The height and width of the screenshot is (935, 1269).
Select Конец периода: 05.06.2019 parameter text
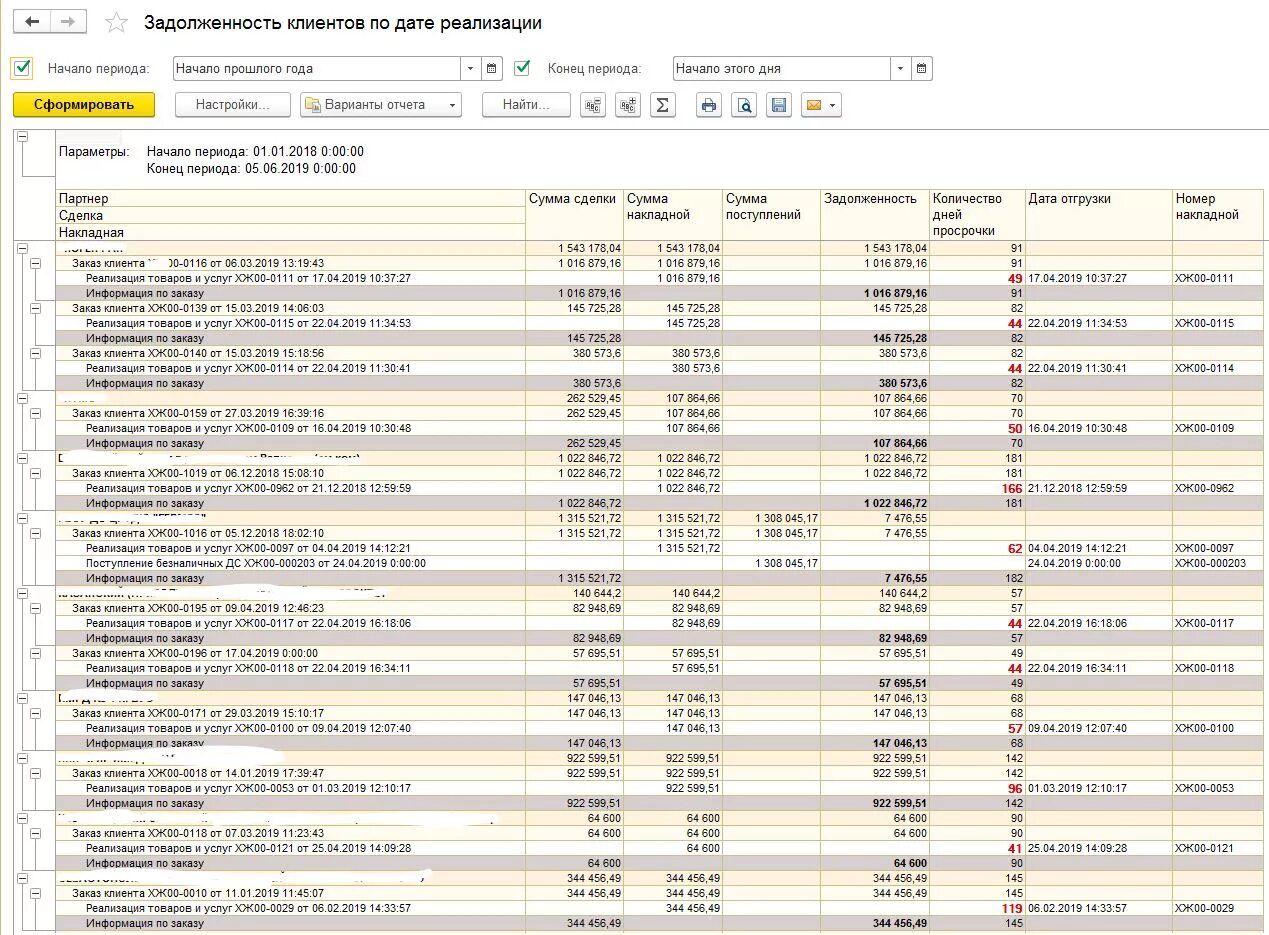[x=251, y=168]
